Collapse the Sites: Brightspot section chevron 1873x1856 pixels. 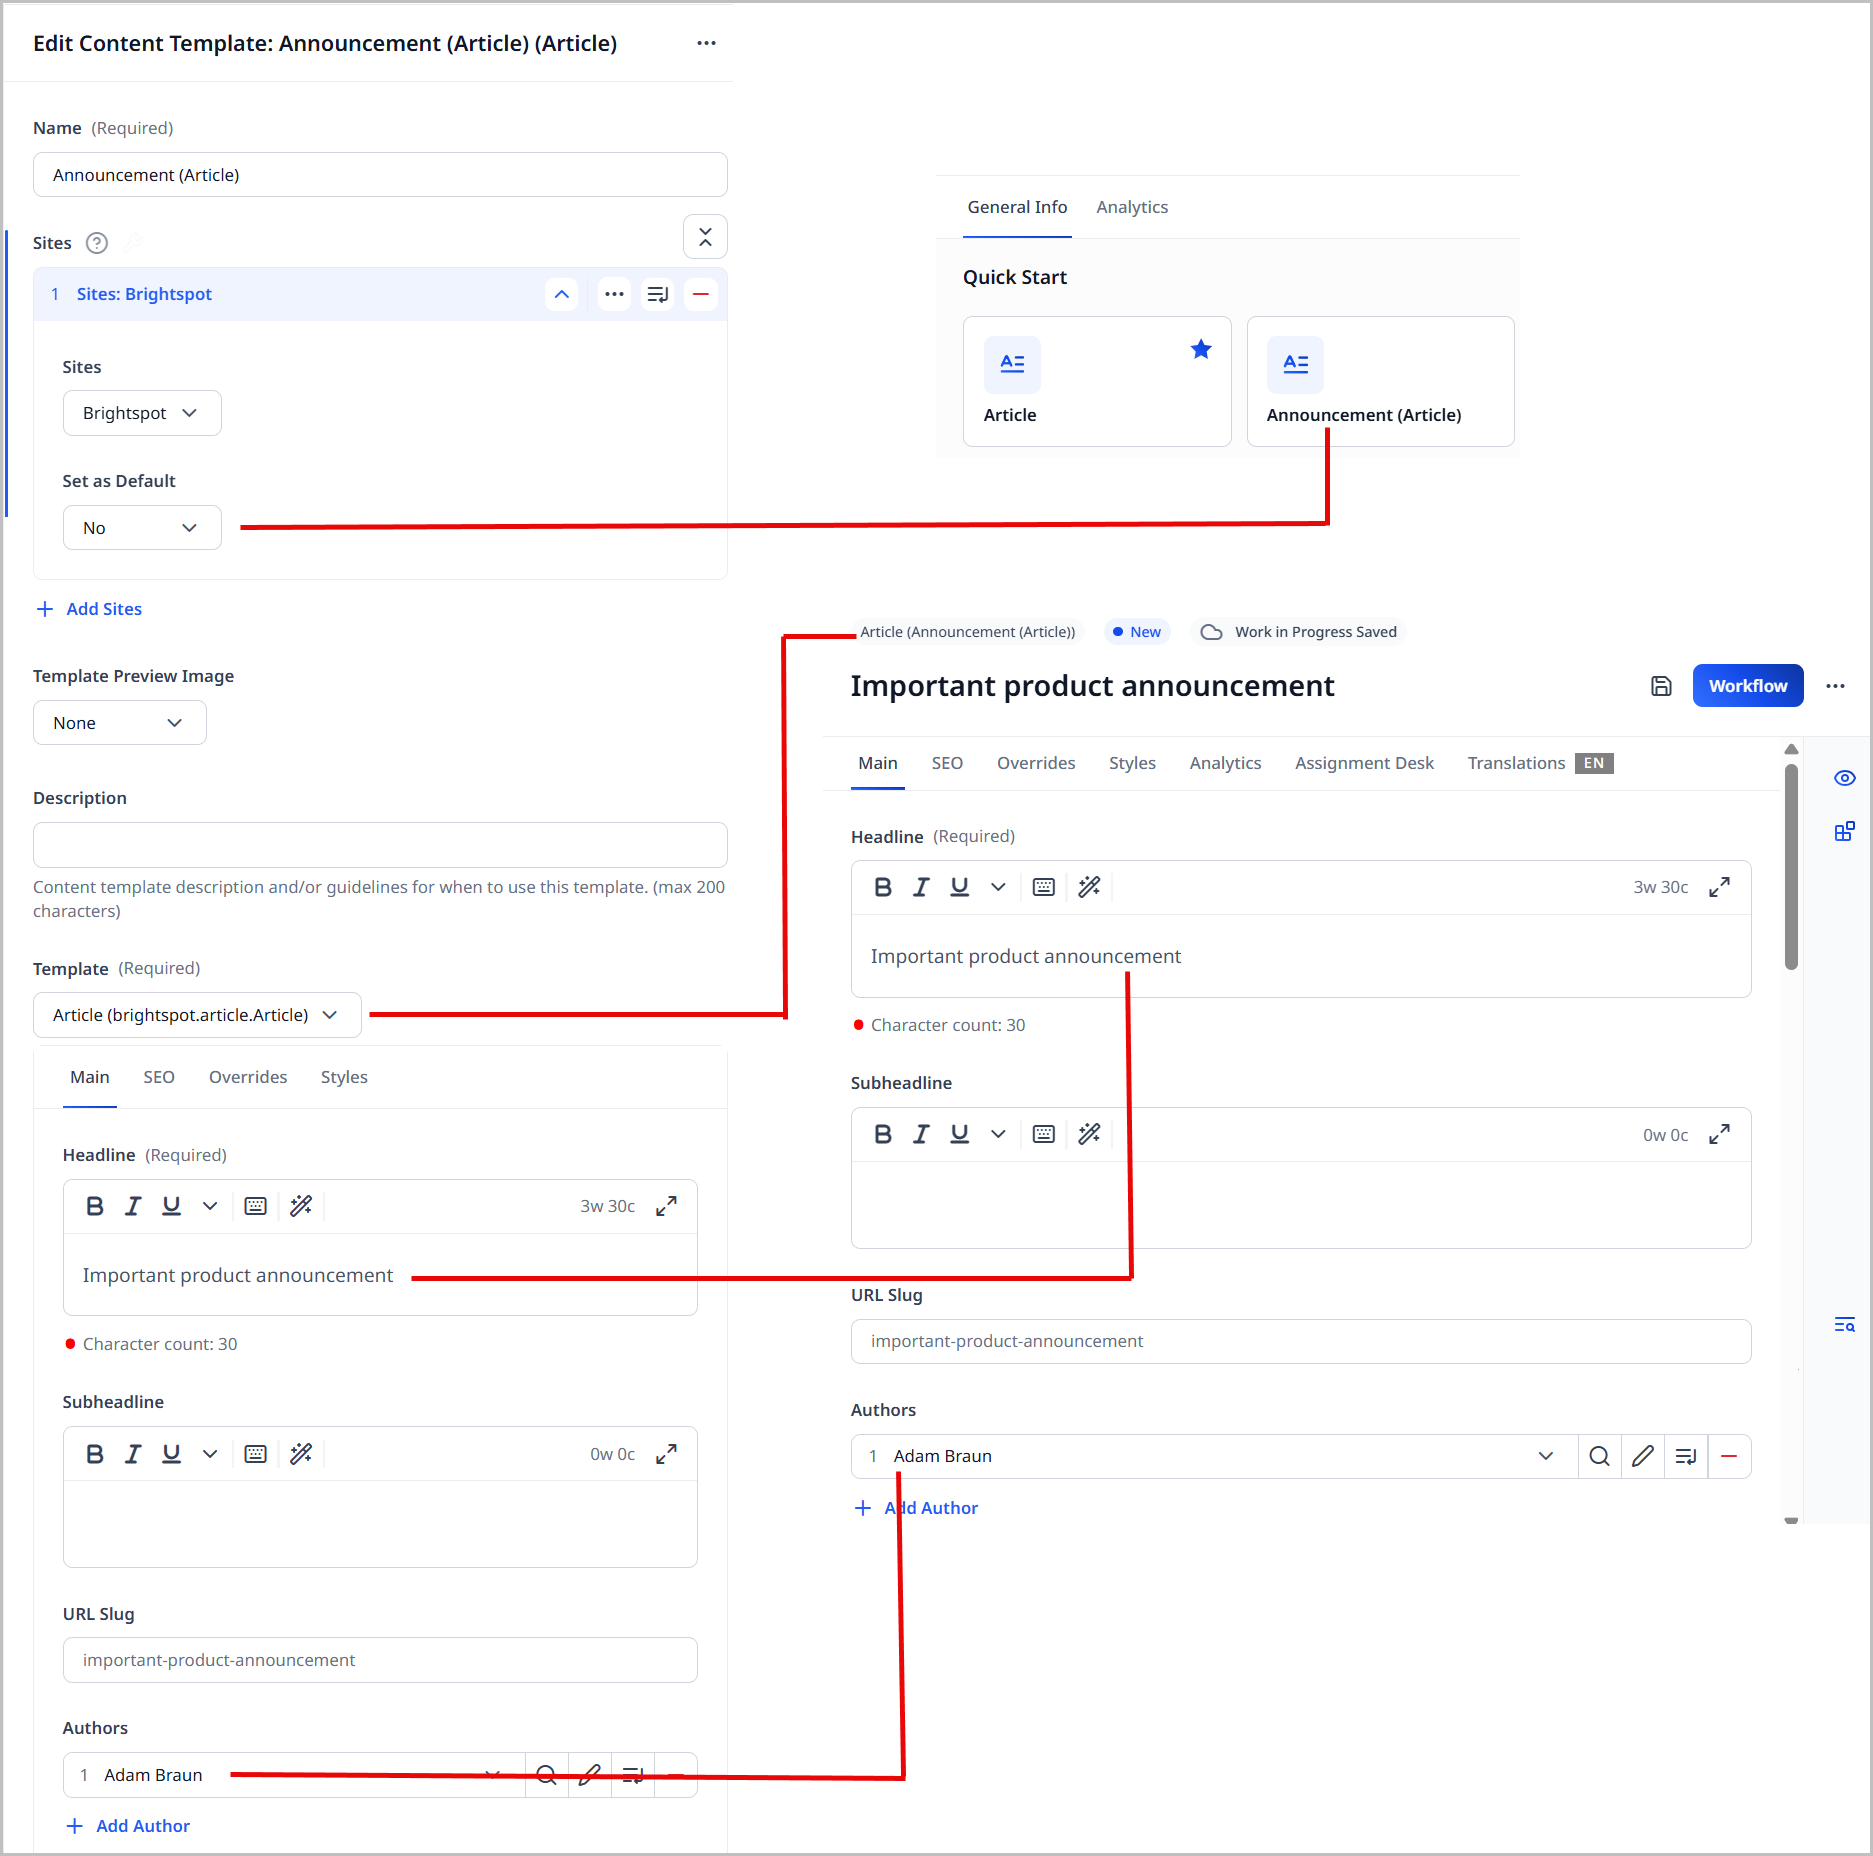[562, 294]
